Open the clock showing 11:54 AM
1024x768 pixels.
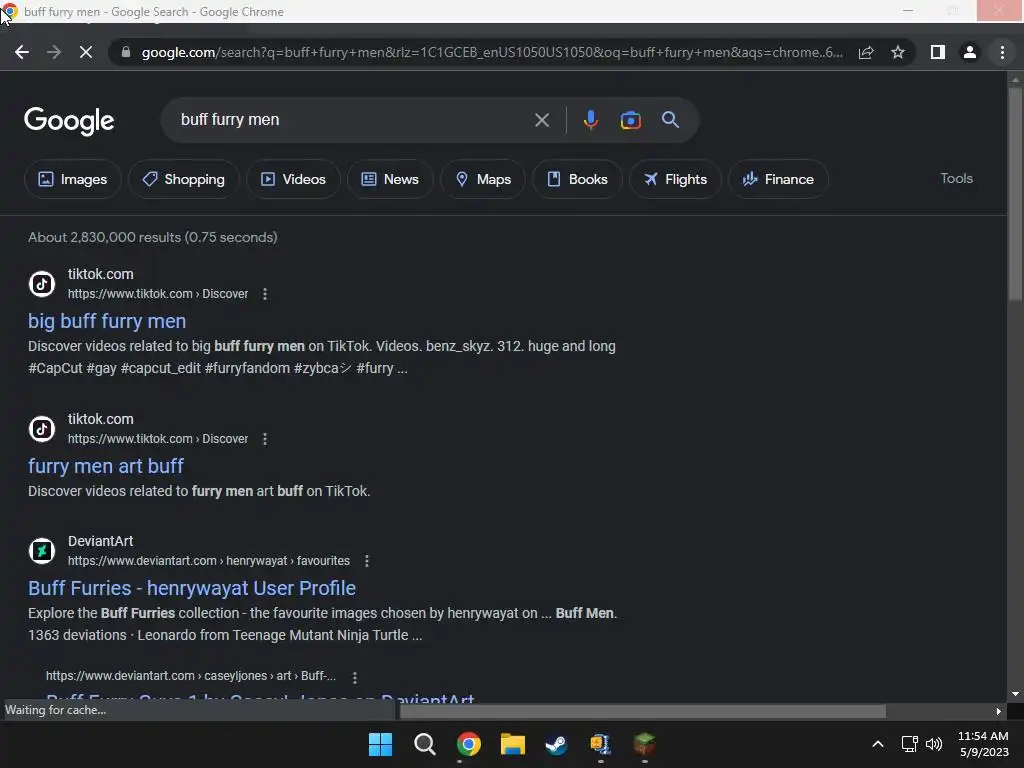tap(983, 744)
